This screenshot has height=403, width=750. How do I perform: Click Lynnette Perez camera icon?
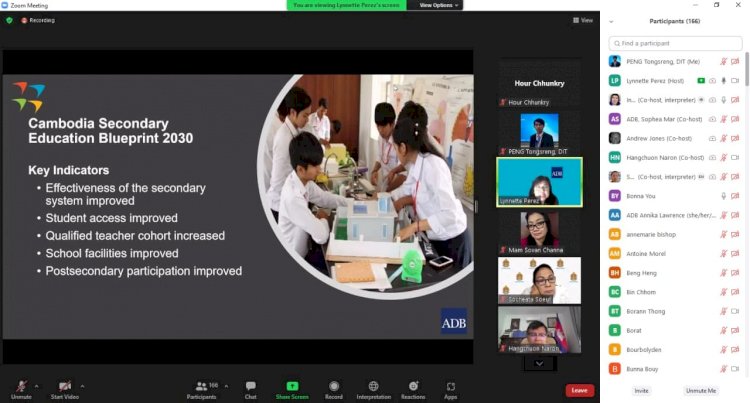(735, 81)
